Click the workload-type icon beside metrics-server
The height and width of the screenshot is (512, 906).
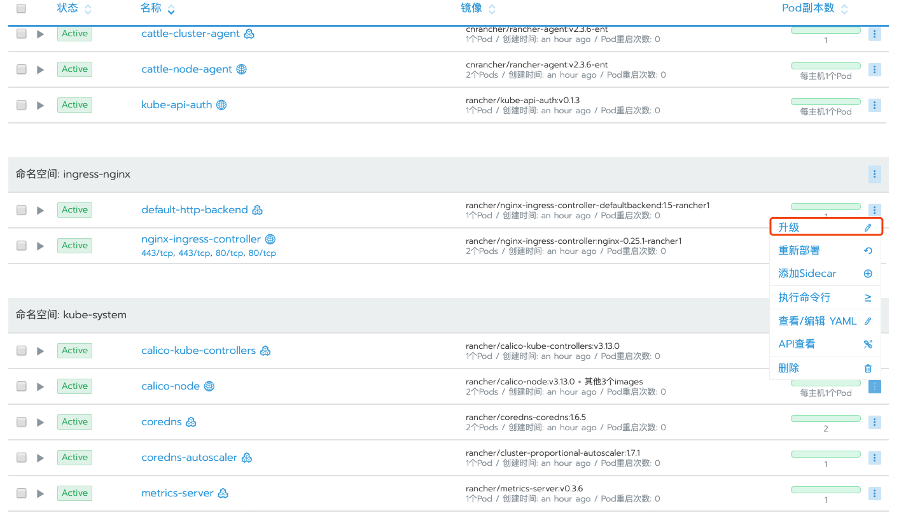tap(223, 493)
